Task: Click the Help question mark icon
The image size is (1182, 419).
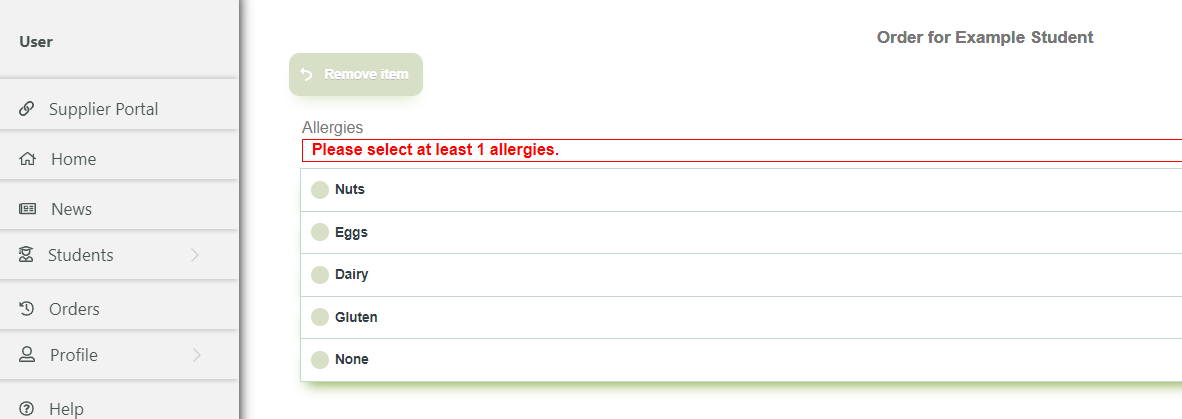Action: click(x=27, y=409)
